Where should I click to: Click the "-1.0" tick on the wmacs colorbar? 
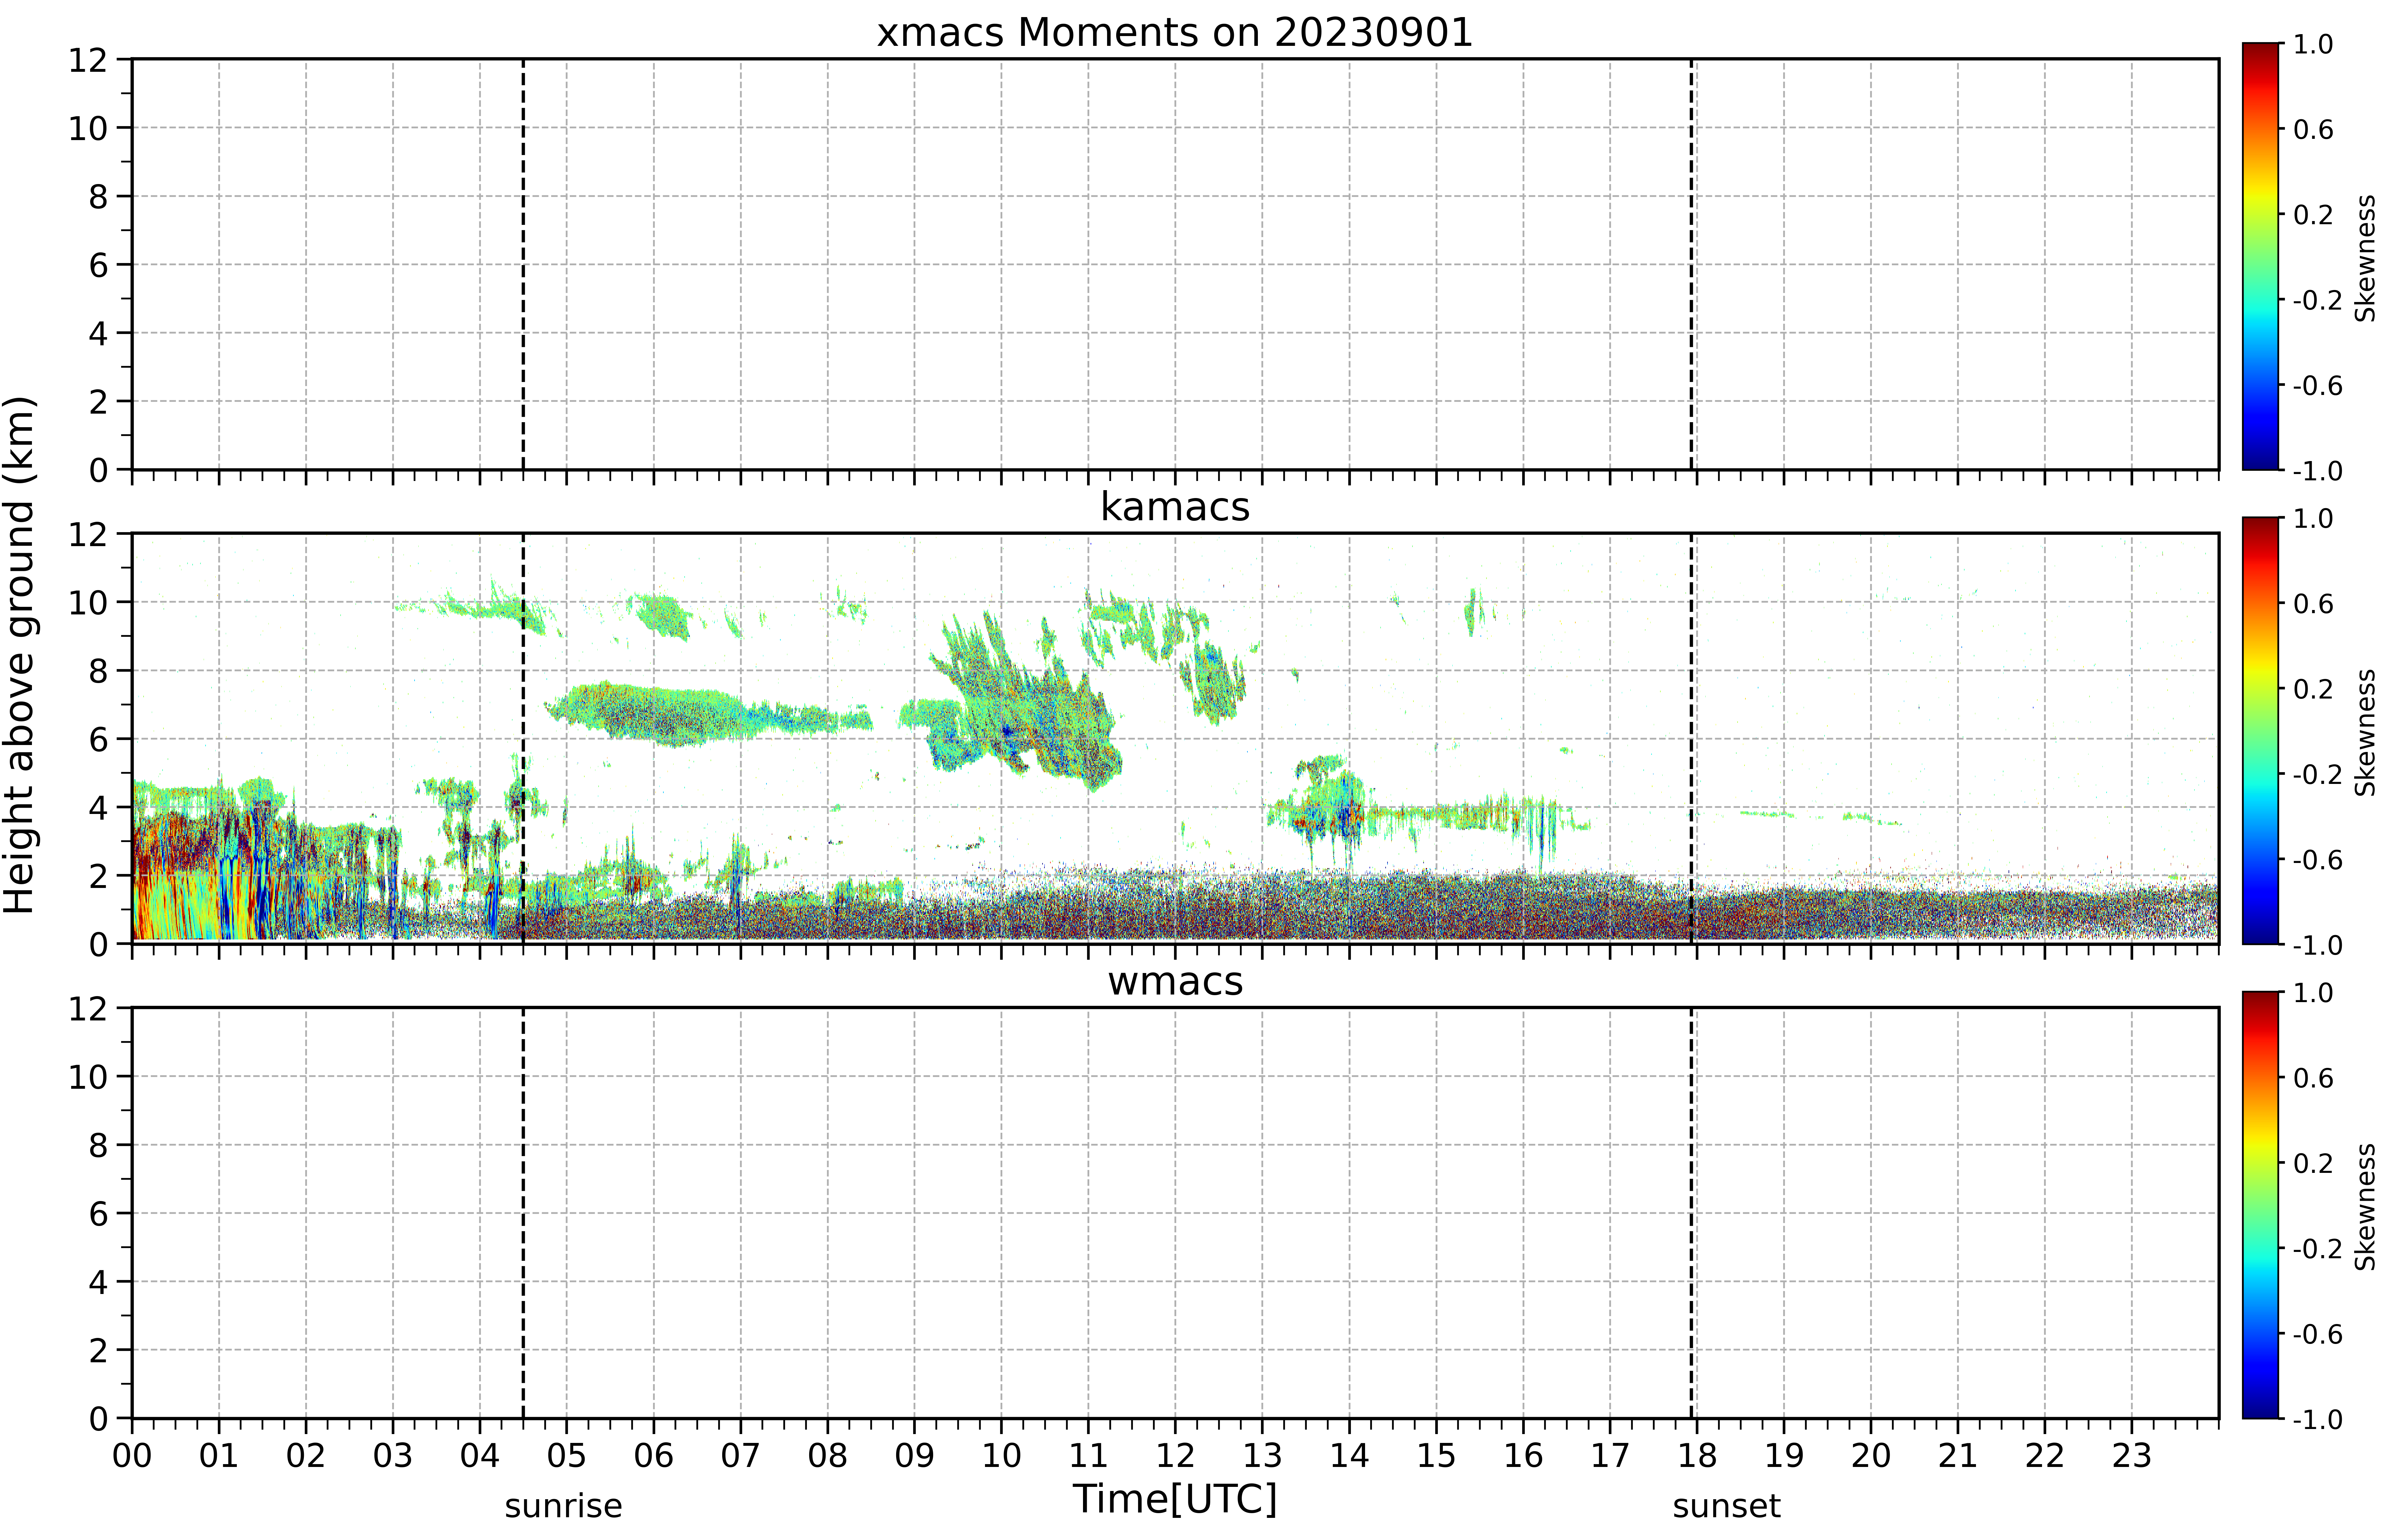tap(2317, 1419)
